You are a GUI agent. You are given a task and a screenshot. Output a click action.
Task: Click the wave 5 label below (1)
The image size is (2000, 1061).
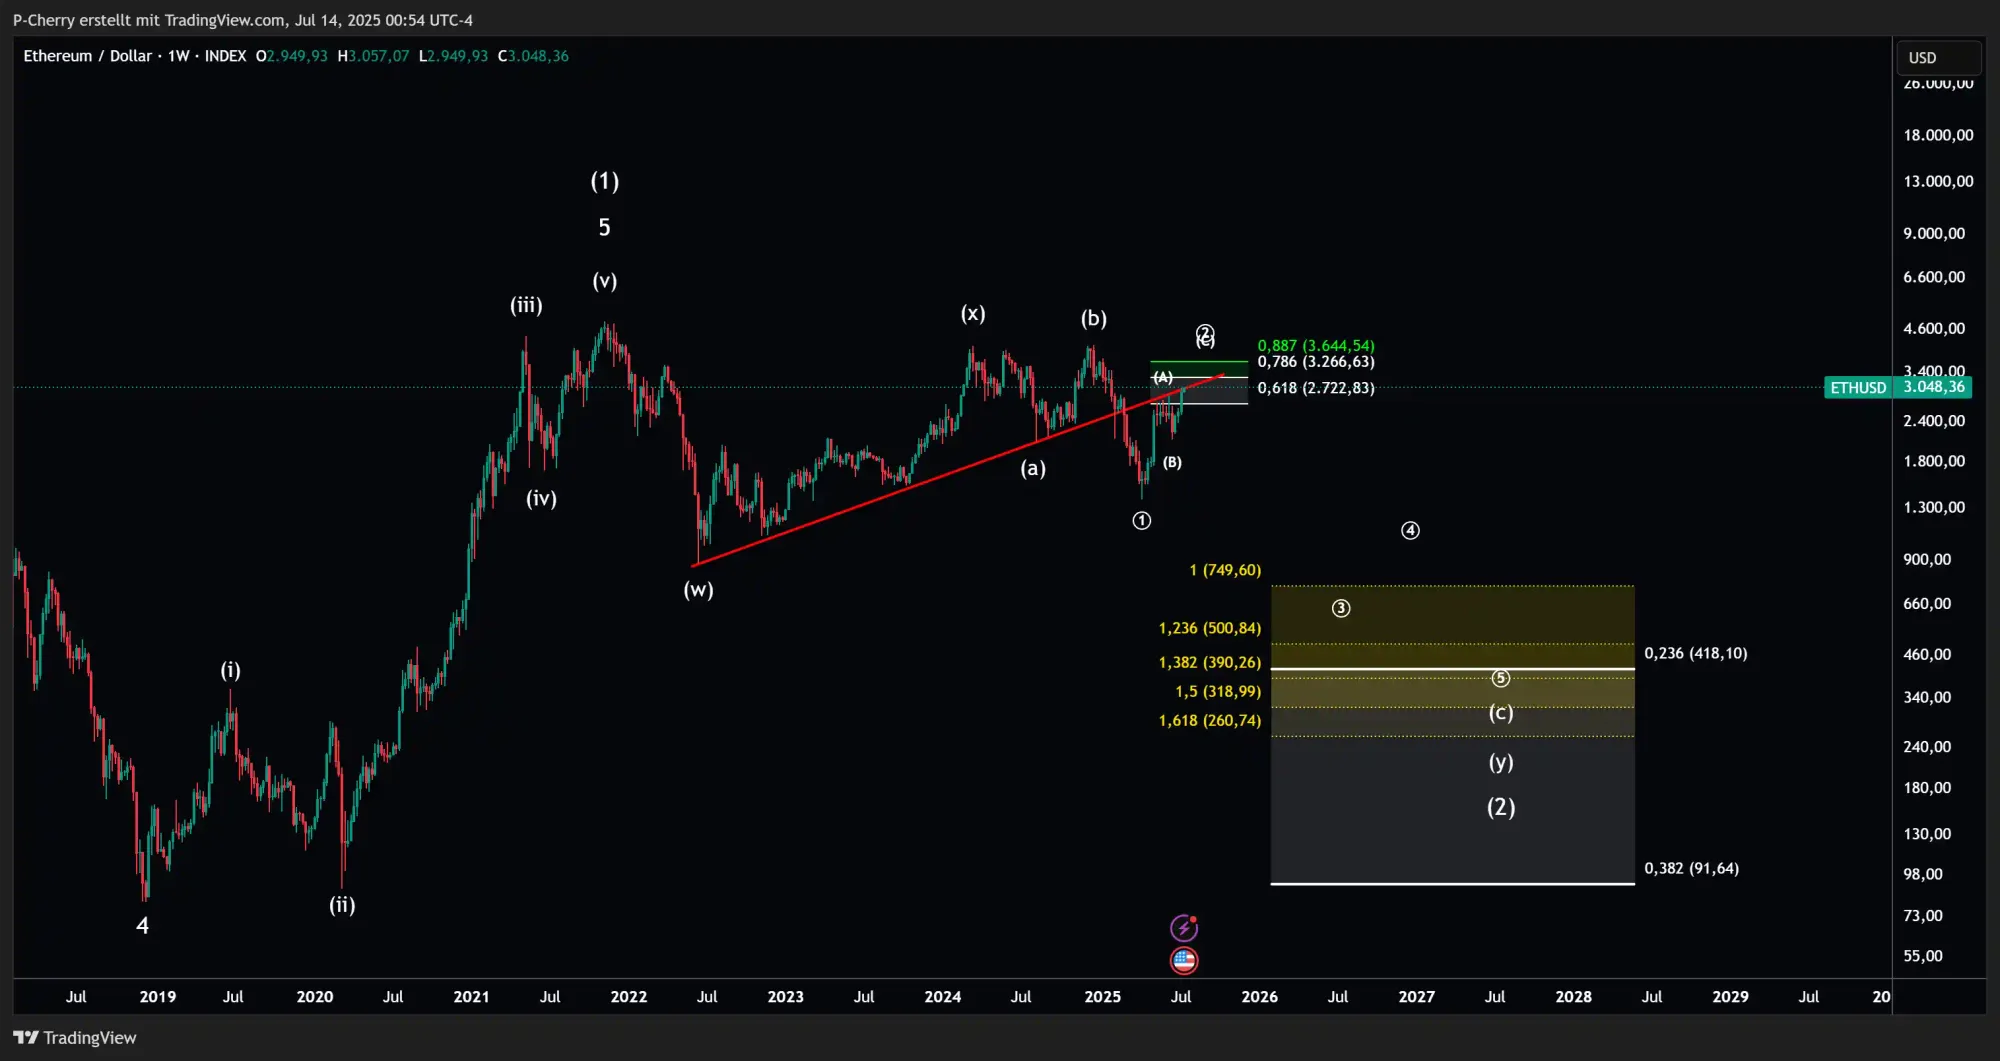click(604, 227)
